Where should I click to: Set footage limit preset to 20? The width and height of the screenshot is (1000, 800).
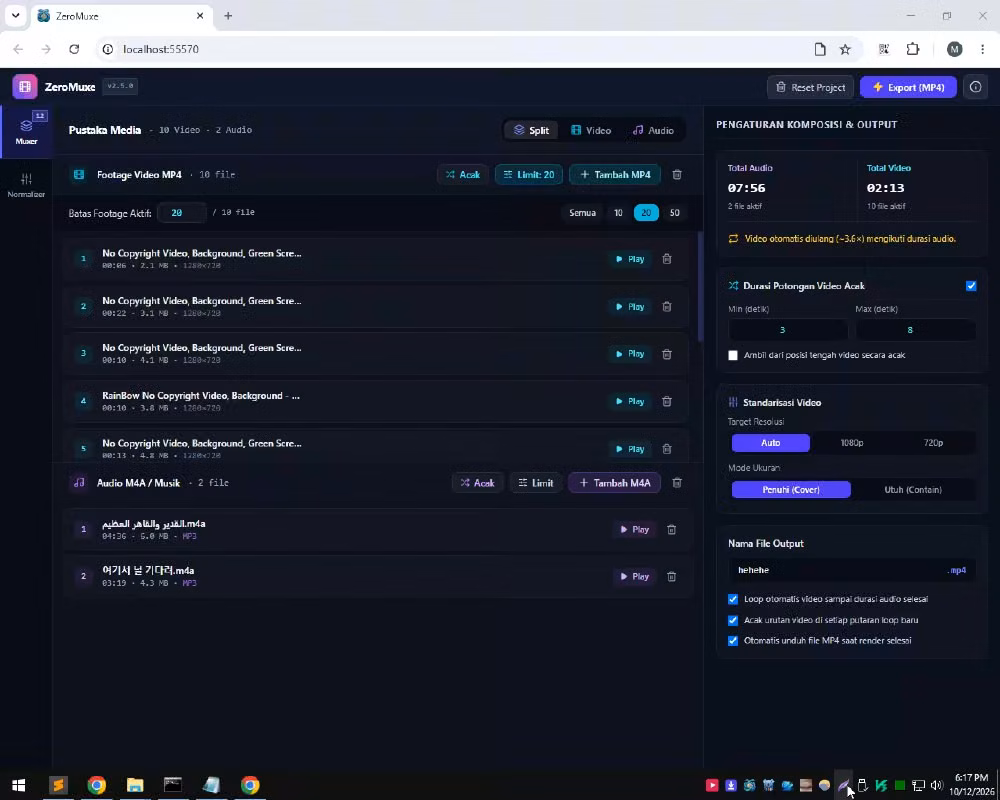pos(646,213)
